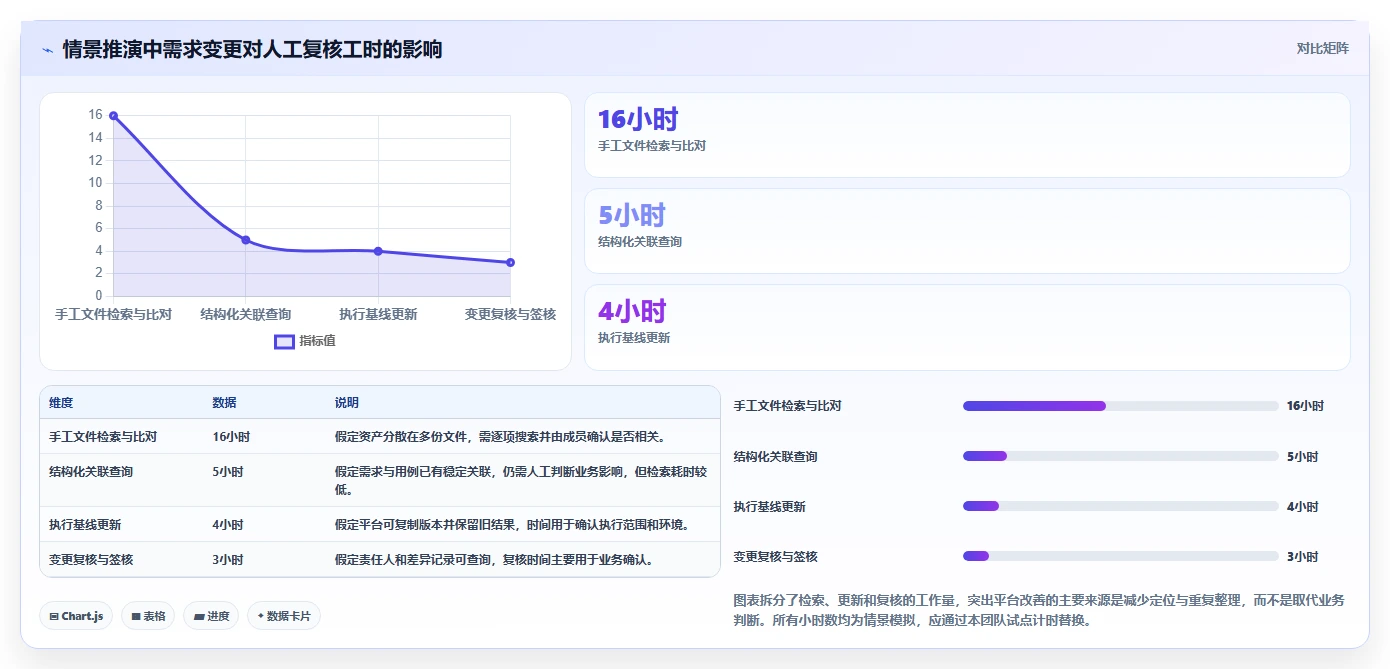The height and width of the screenshot is (669, 1390).
Task: Click table value 5小时
Action: 228,471
